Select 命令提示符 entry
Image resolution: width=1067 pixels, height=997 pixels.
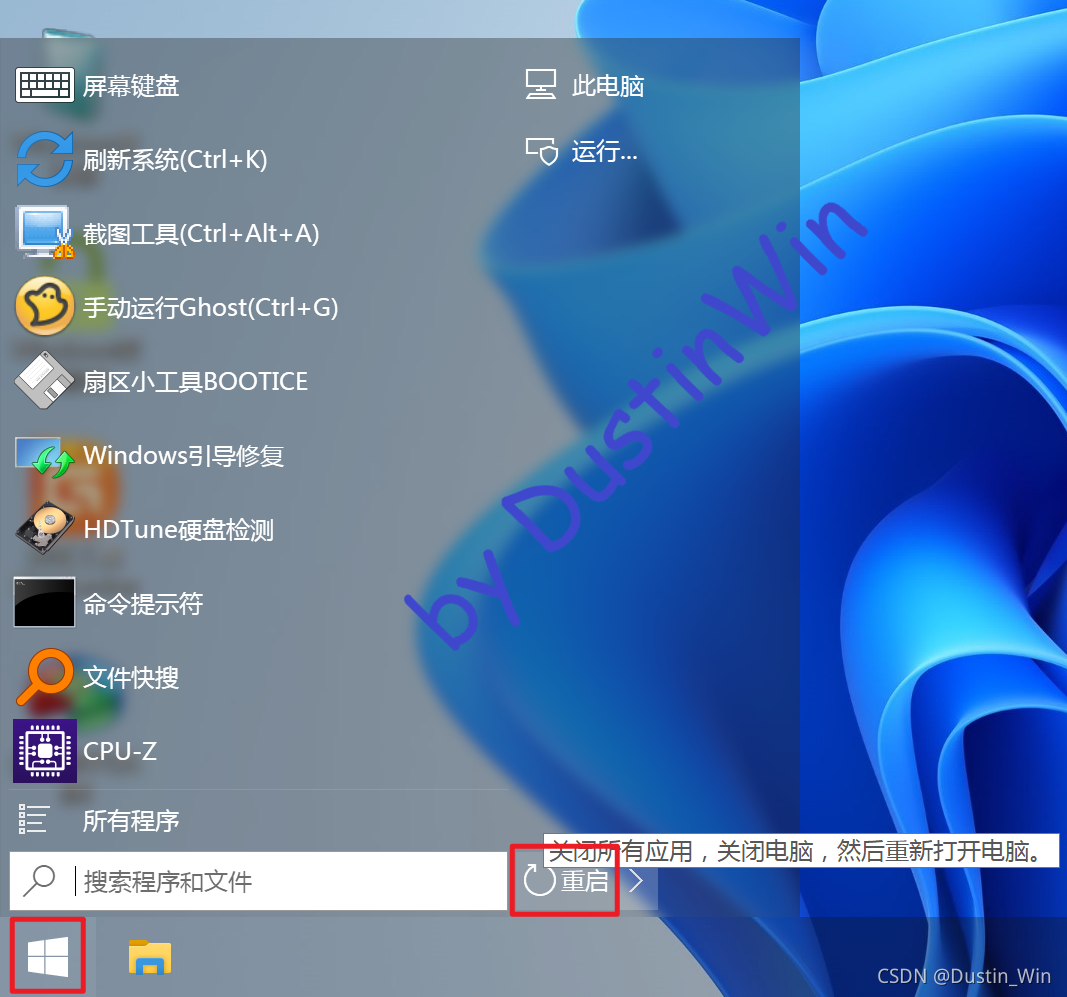[143, 603]
